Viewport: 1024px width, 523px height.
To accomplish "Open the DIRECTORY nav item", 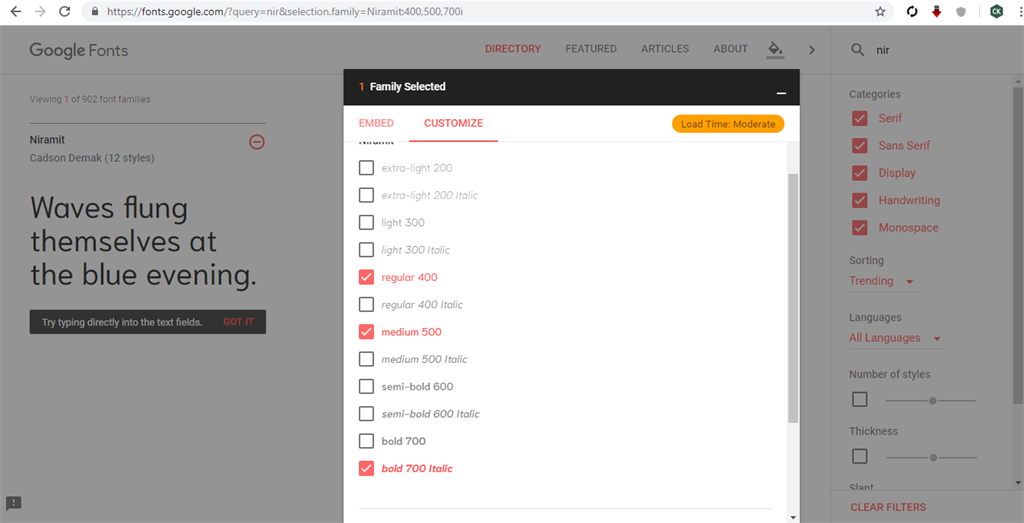I will click(513, 49).
